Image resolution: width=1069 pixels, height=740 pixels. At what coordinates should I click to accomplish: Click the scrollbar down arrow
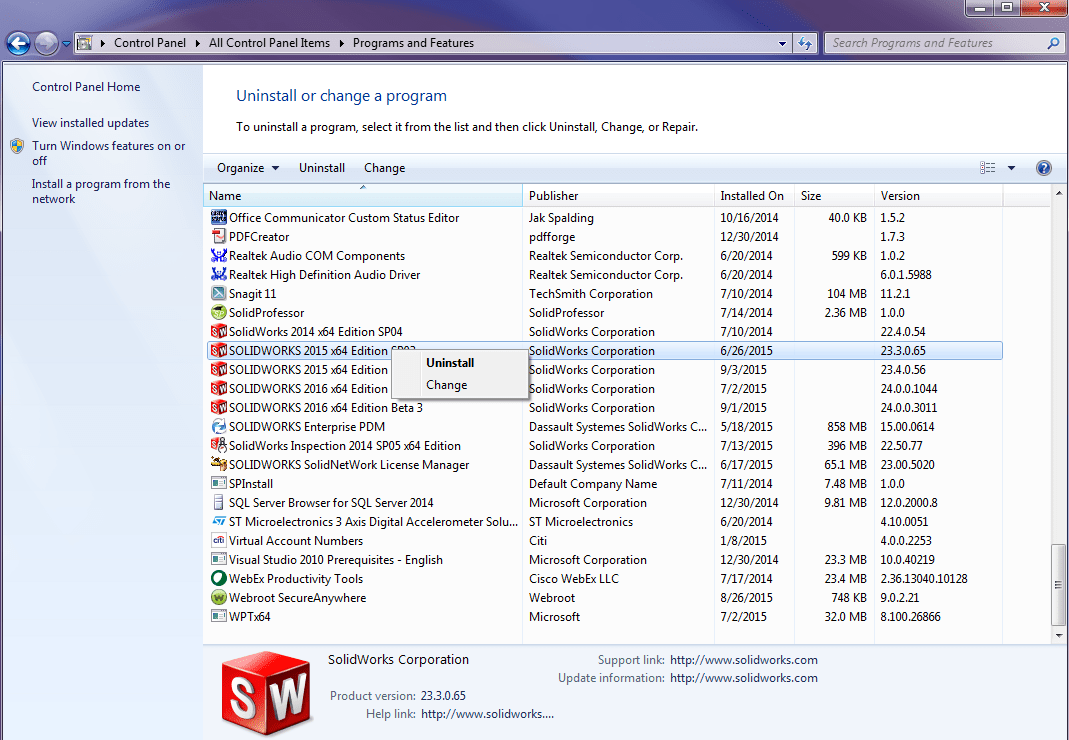[1058, 635]
